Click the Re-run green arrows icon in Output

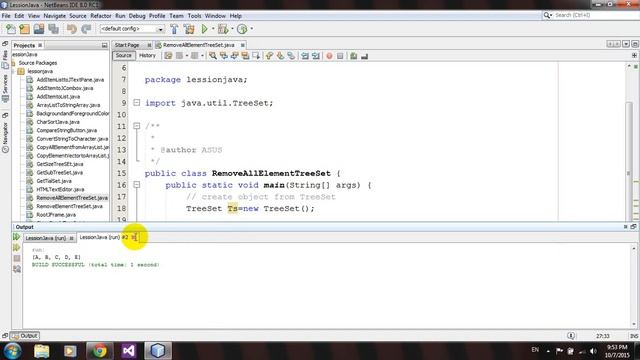(16, 237)
